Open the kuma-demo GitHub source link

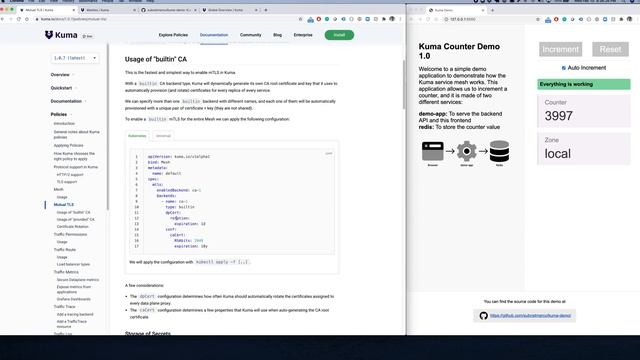click(530, 316)
